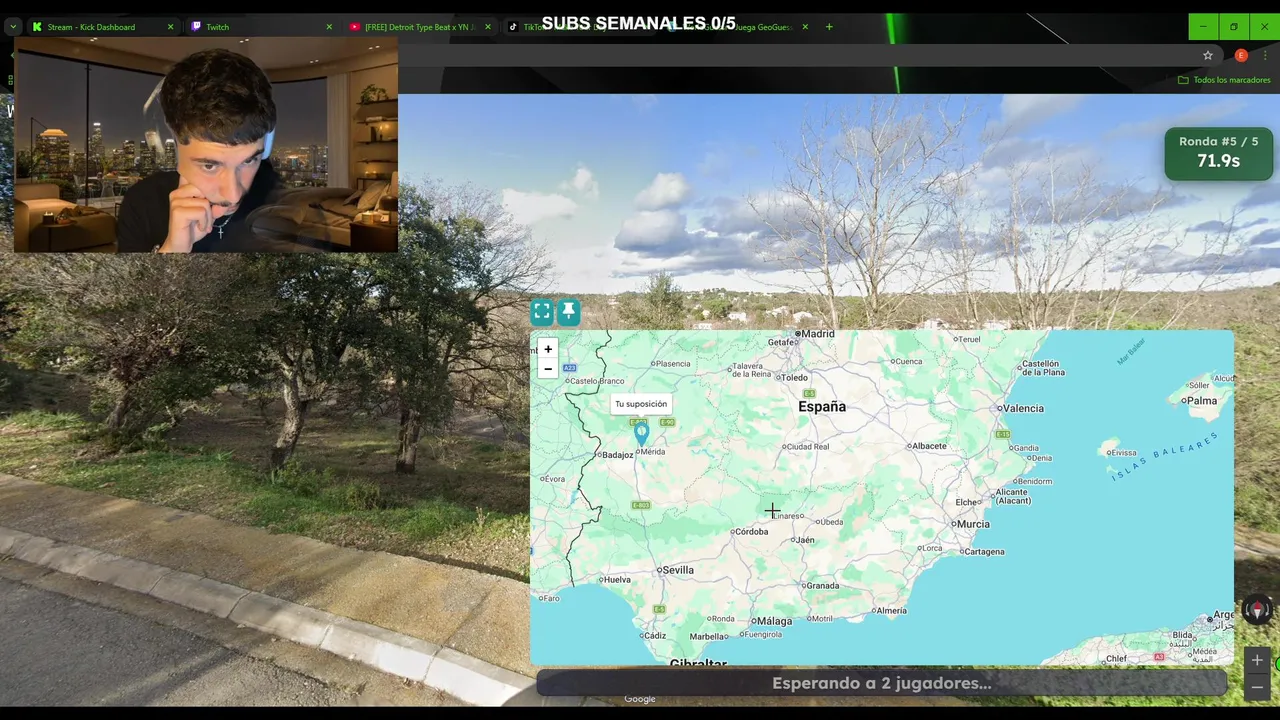Screen dimensions: 1280x720
Task: Expand the tab search dropdown
Action: pyautogui.click(x=13, y=27)
